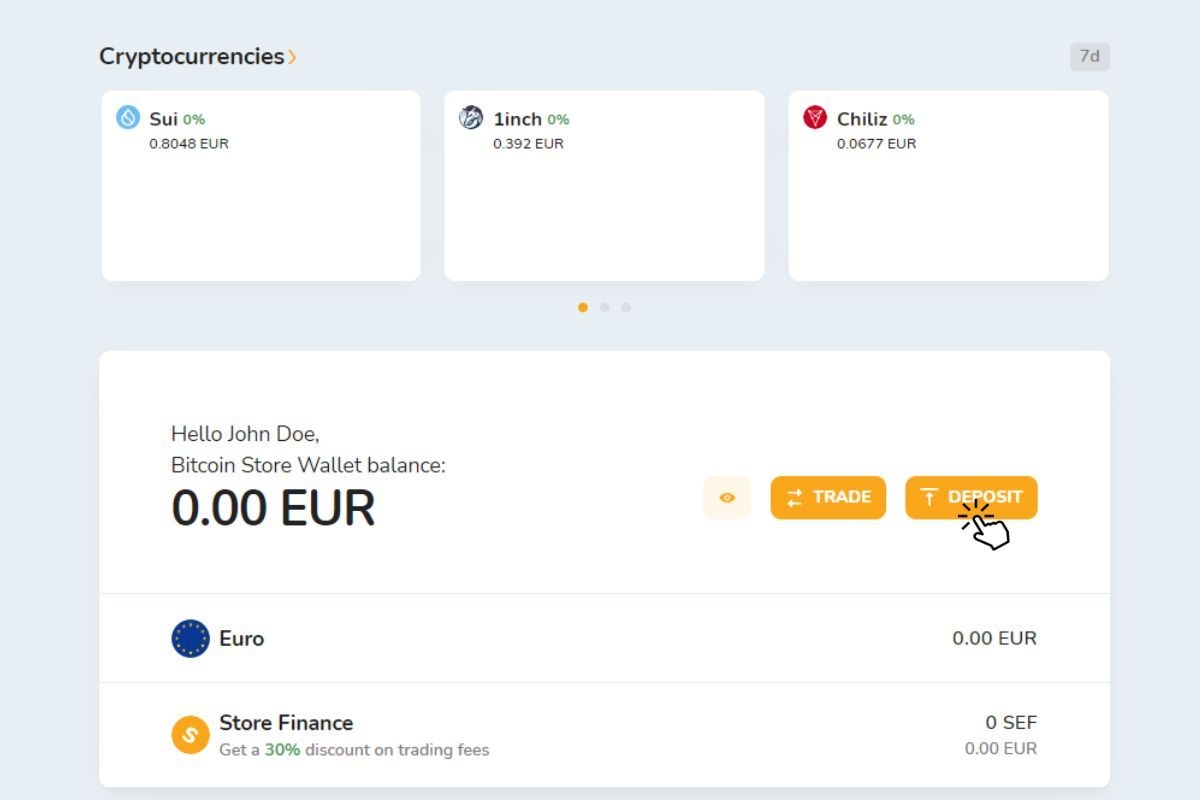Click the Cryptocurrencies heading link
The height and width of the screenshot is (800, 1200).
click(x=191, y=57)
